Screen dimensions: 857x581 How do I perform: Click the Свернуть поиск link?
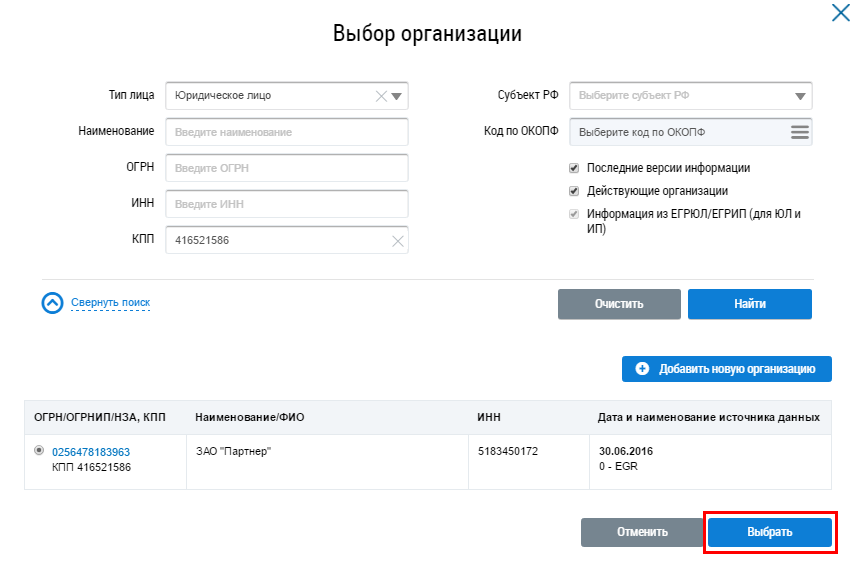(110, 303)
